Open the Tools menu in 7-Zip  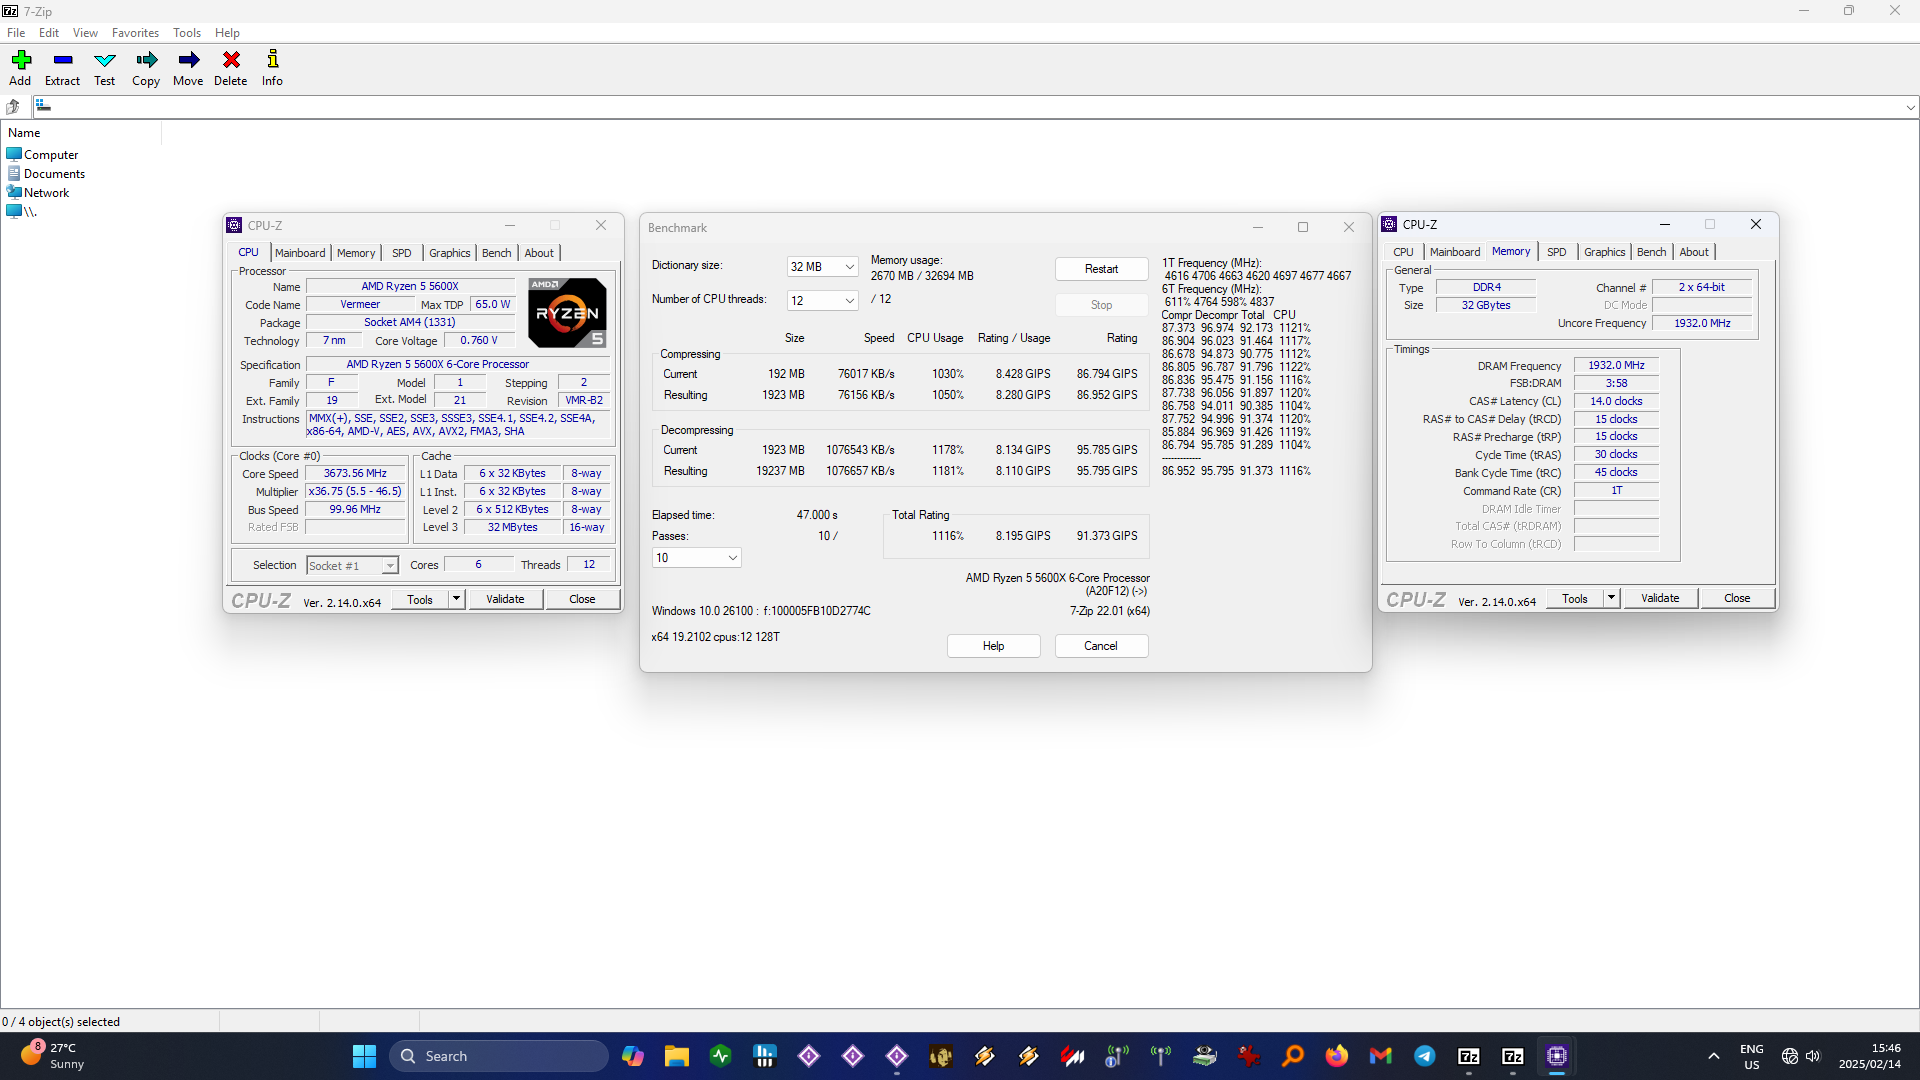[x=185, y=32]
